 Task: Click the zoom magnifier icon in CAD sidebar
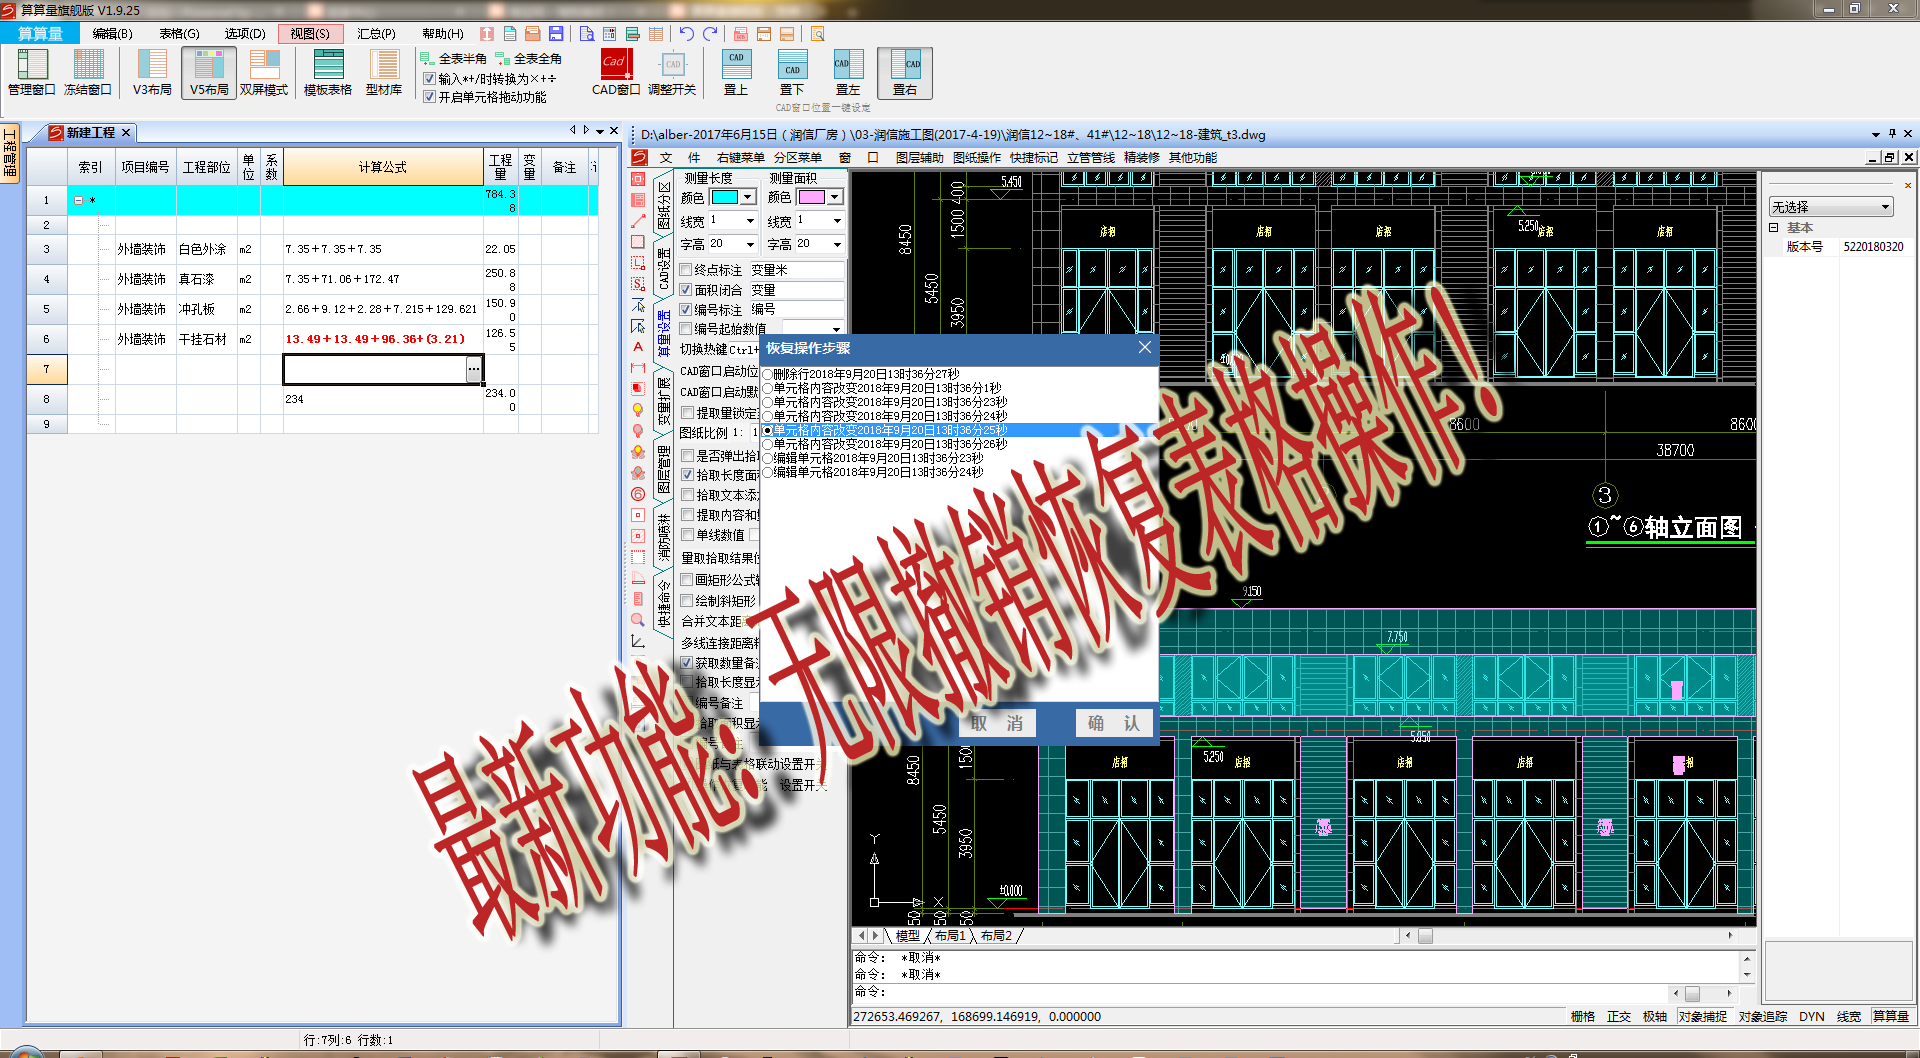[638, 620]
